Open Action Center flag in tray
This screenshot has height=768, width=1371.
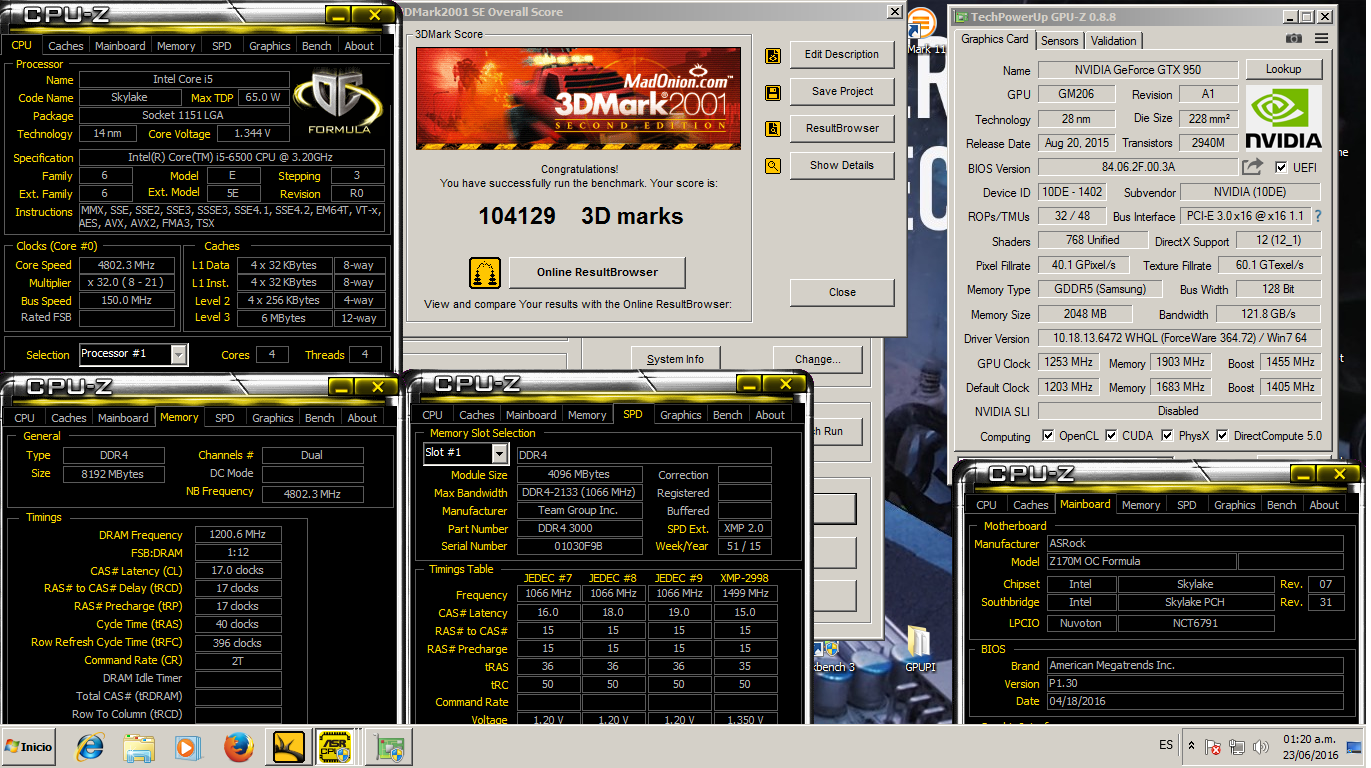pos(1213,746)
